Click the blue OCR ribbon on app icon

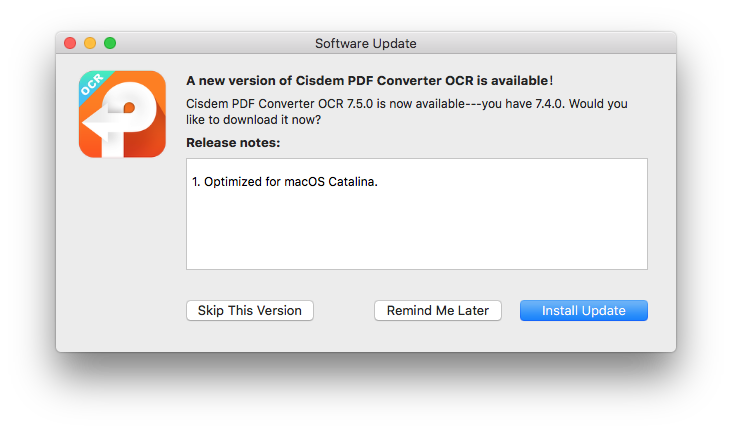coord(92,87)
